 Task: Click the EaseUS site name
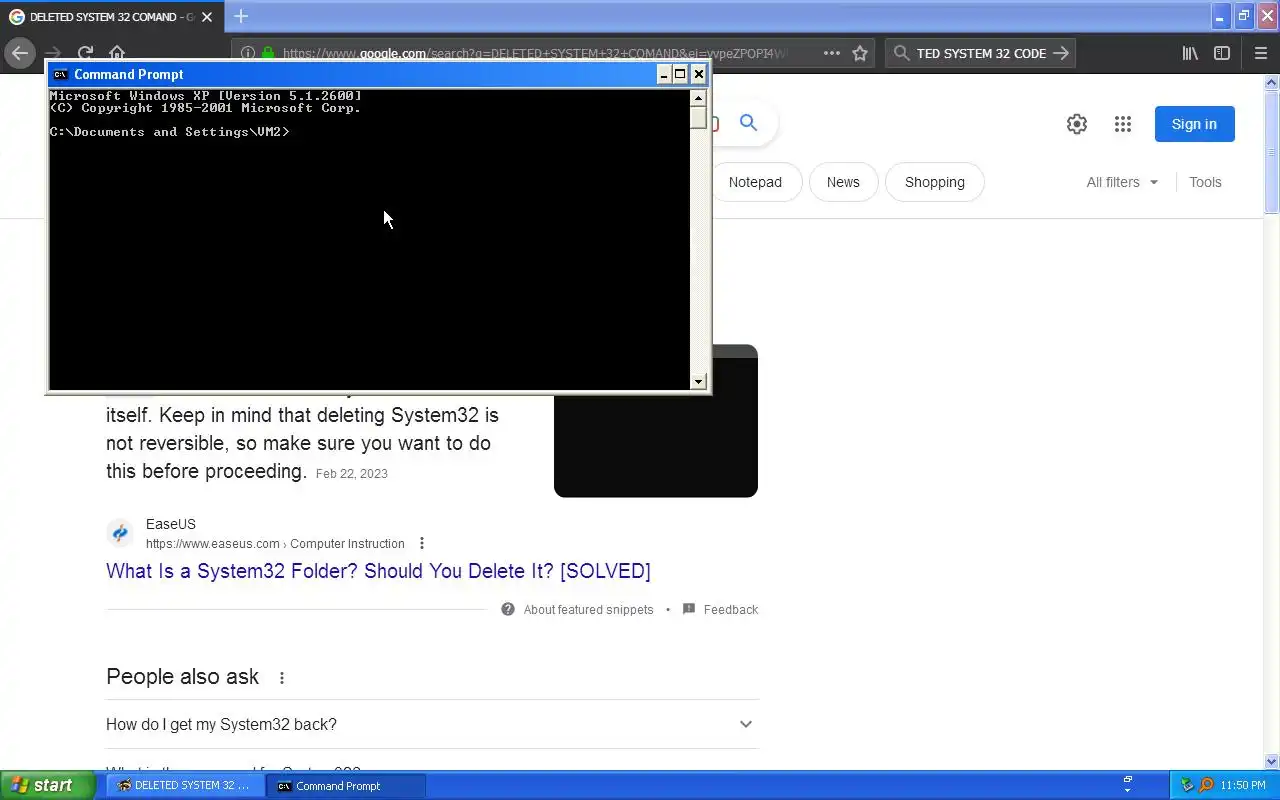[171, 524]
